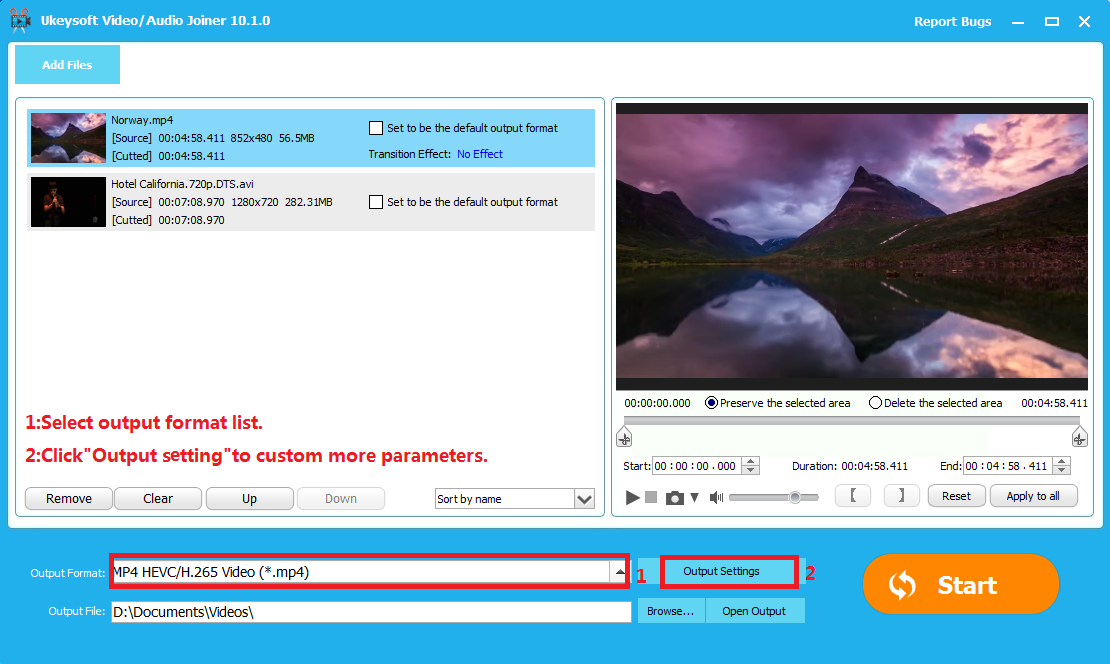
Task: Click the Hotel California.720p.DTS.avi file name
Action: [182, 183]
